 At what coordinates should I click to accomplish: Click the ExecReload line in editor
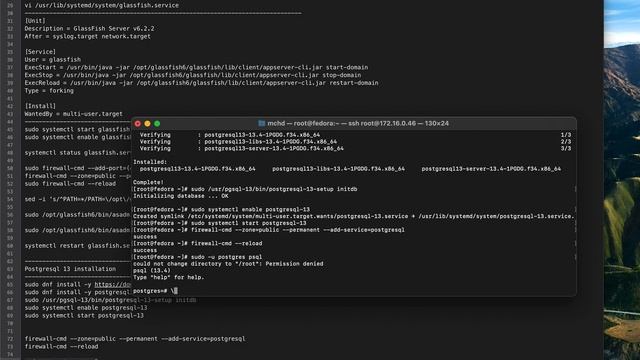click(x=201, y=83)
